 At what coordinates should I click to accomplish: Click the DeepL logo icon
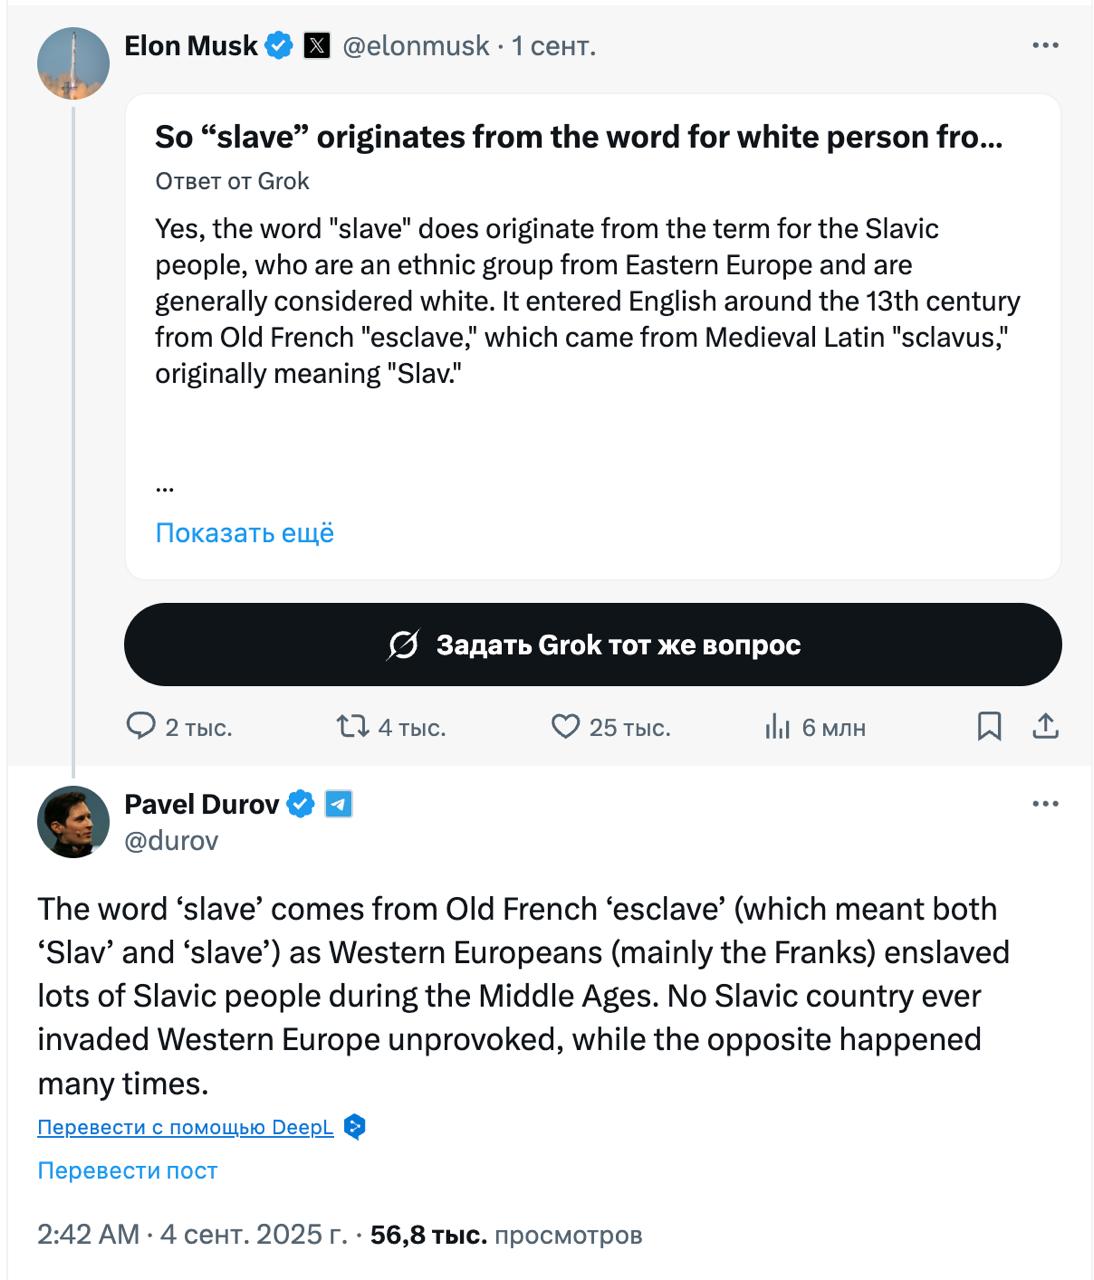point(354,1127)
